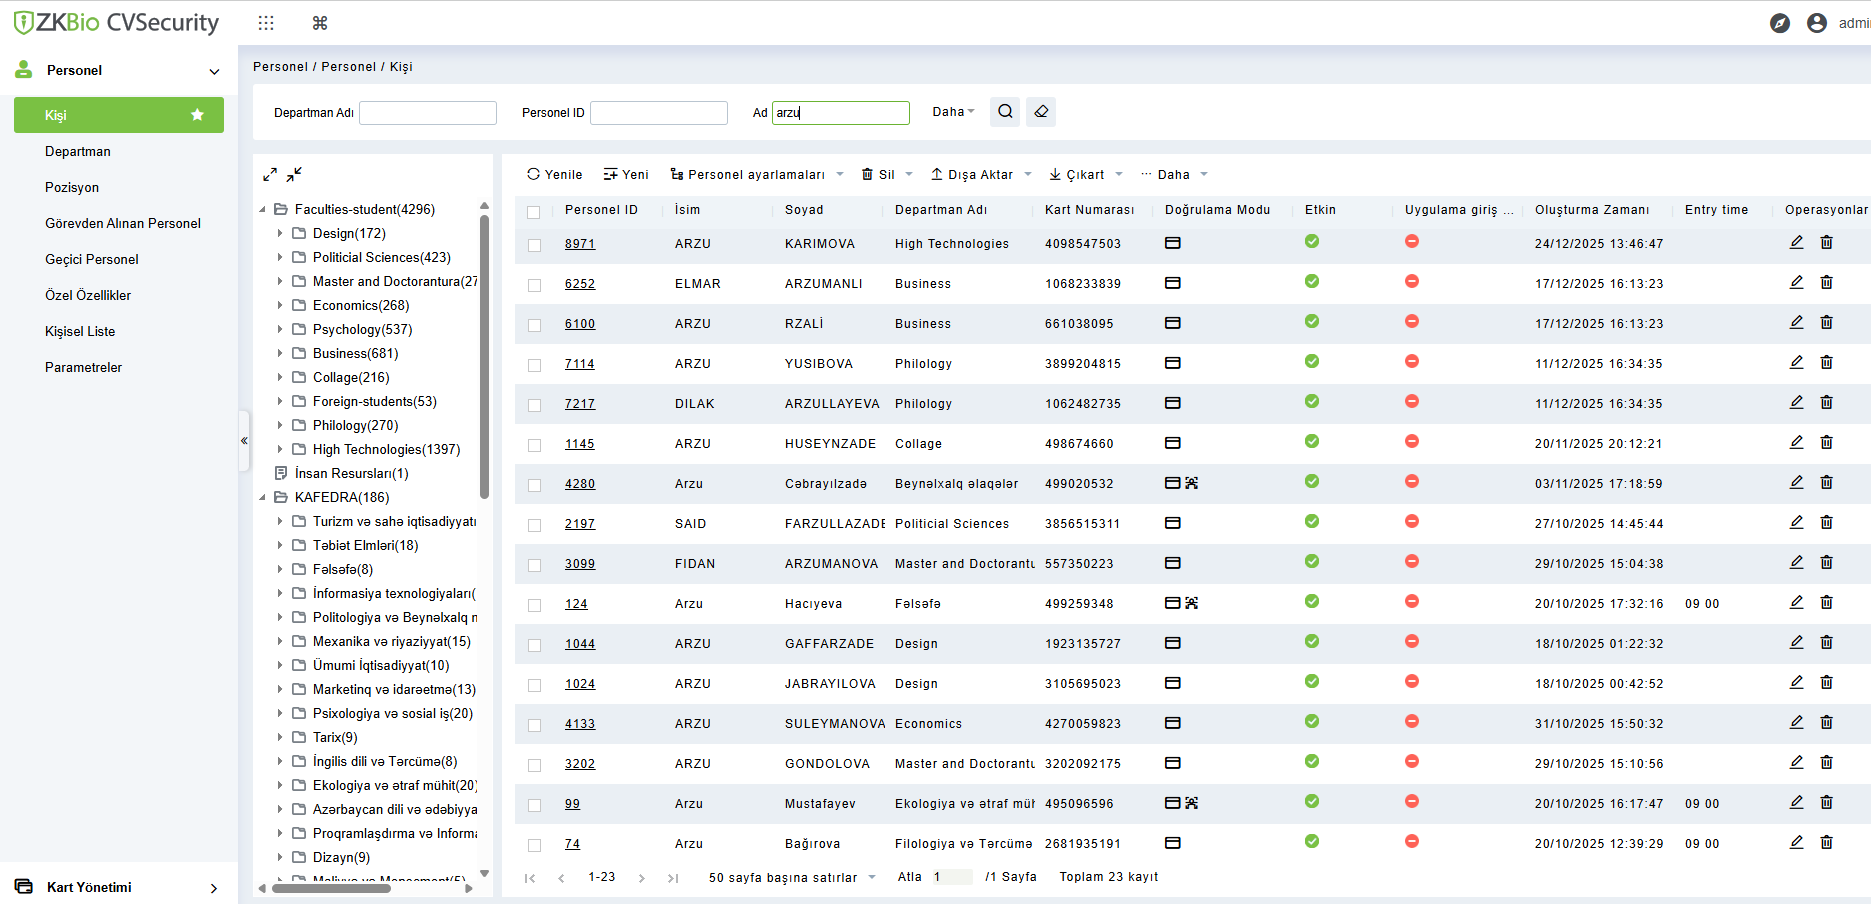Image resolution: width=1871 pixels, height=904 pixels.
Task: Click the edit pencil for KARIMOVA row
Action: pos(1796,243)
